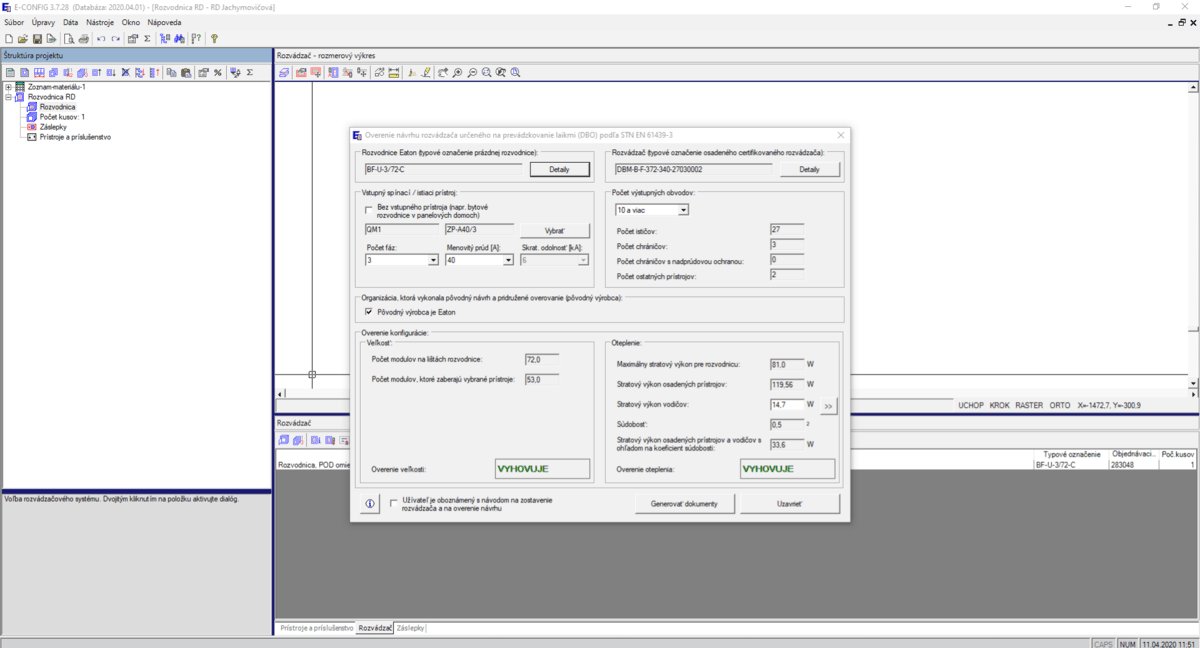Click the Print icon in main toolbar

tap(84, 39)
